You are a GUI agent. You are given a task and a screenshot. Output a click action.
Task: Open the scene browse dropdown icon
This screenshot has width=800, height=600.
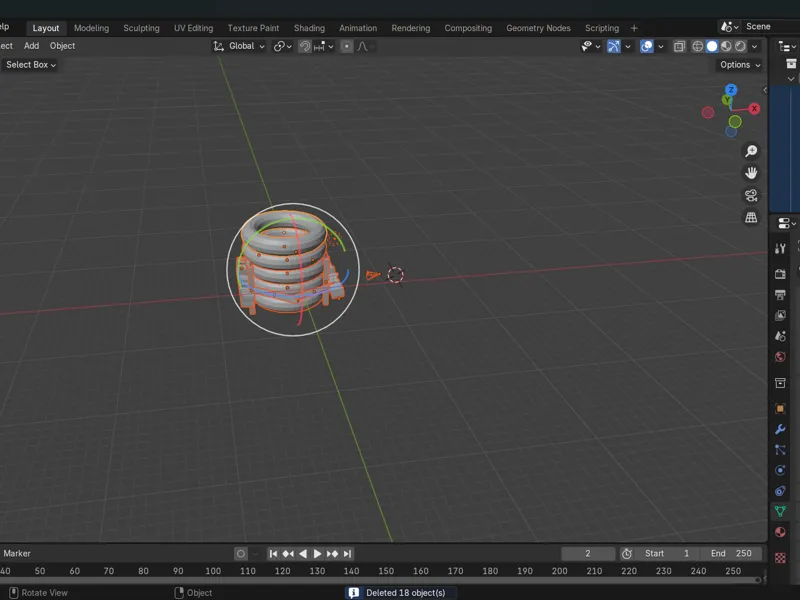(730, 27)
